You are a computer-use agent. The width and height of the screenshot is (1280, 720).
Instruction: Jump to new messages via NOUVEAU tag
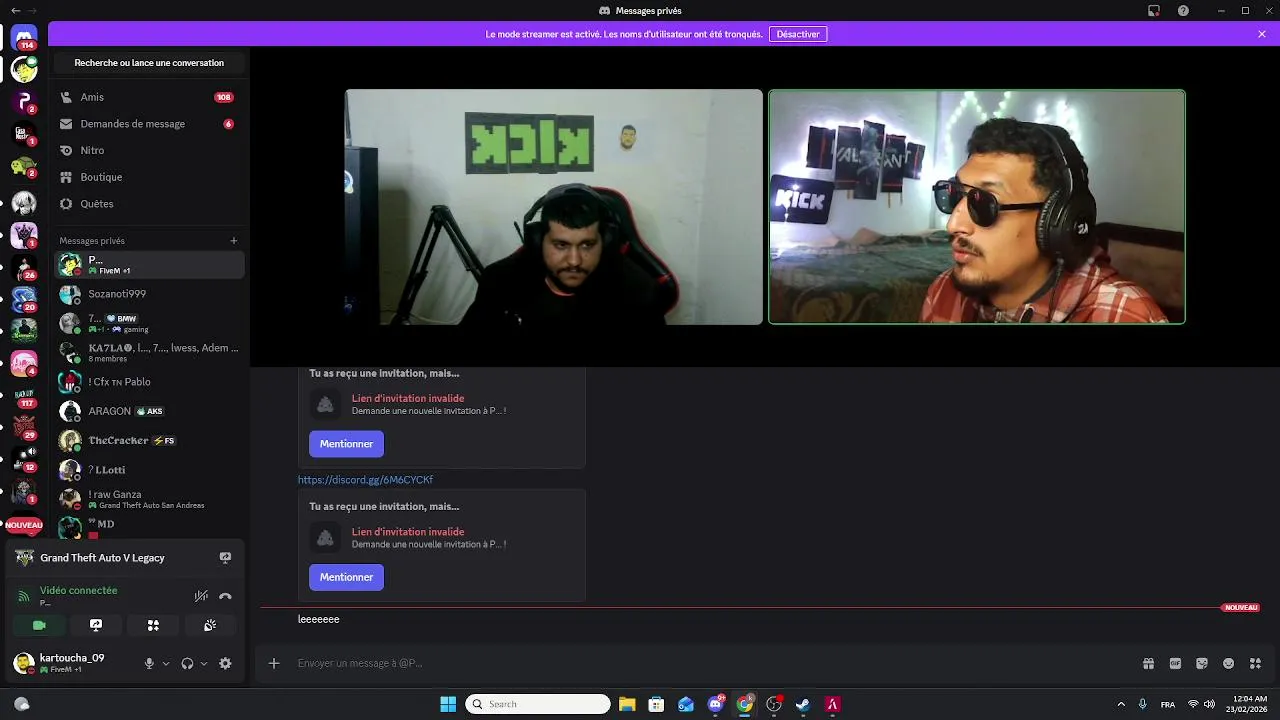1241,608
